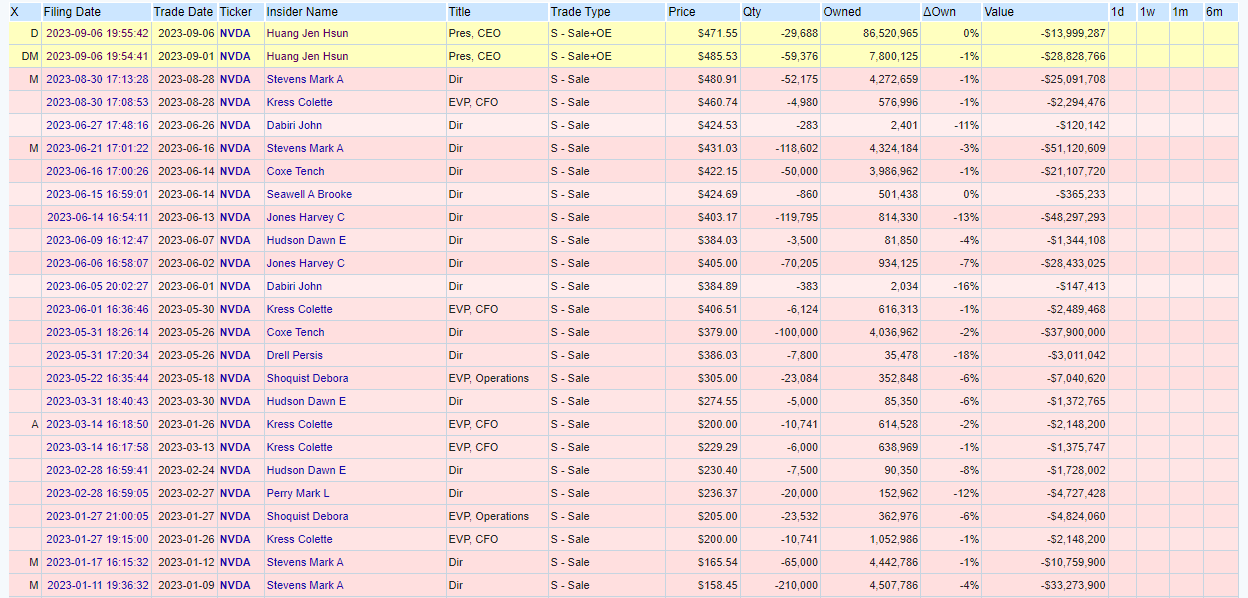Open Shoquist Debora in the 2023-05-18 trade row
The height and width of the screenshot is (598, 1248).
pyautogui.click(x=307, y=378)
